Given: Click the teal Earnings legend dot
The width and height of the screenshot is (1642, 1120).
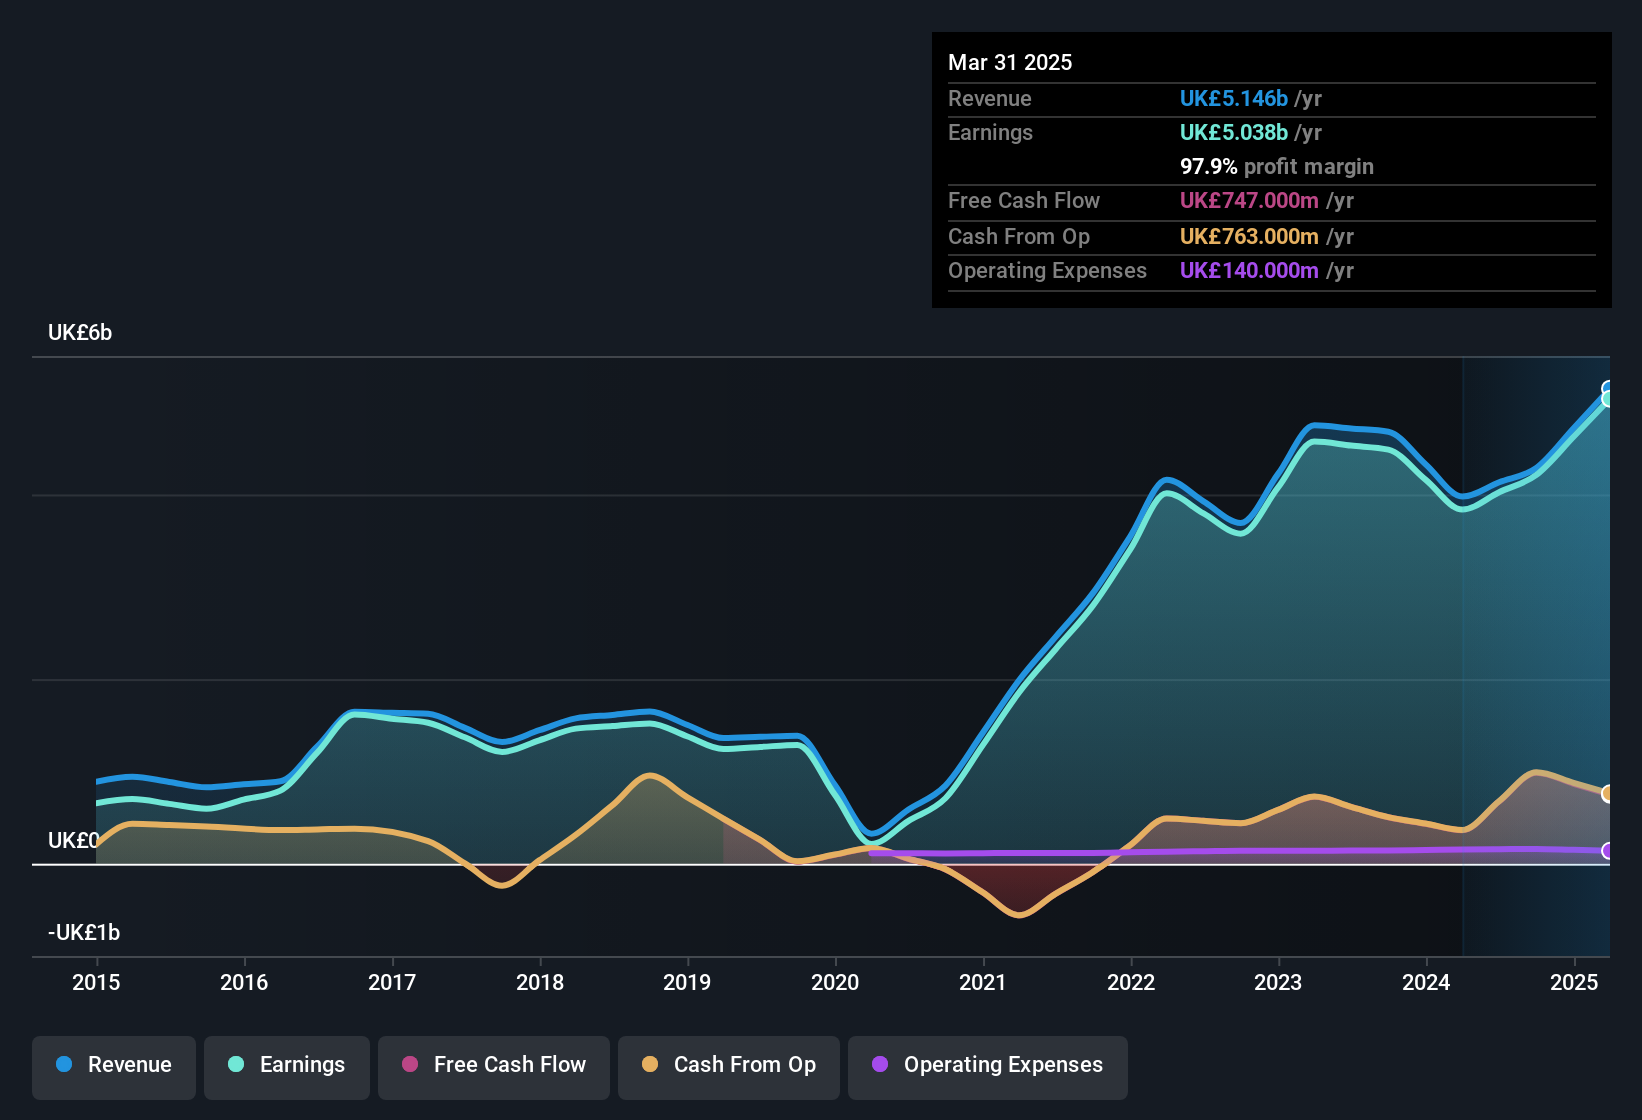Looking at the screenshot, I should [236, 1065].
